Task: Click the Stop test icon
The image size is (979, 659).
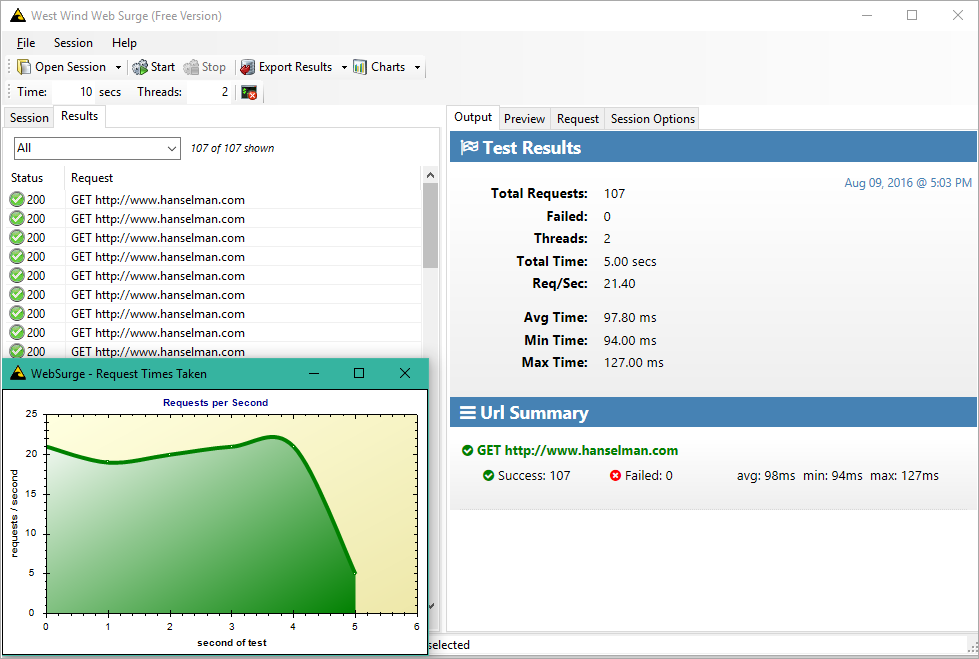Action: pyautogui.click(x=191, y=67)
